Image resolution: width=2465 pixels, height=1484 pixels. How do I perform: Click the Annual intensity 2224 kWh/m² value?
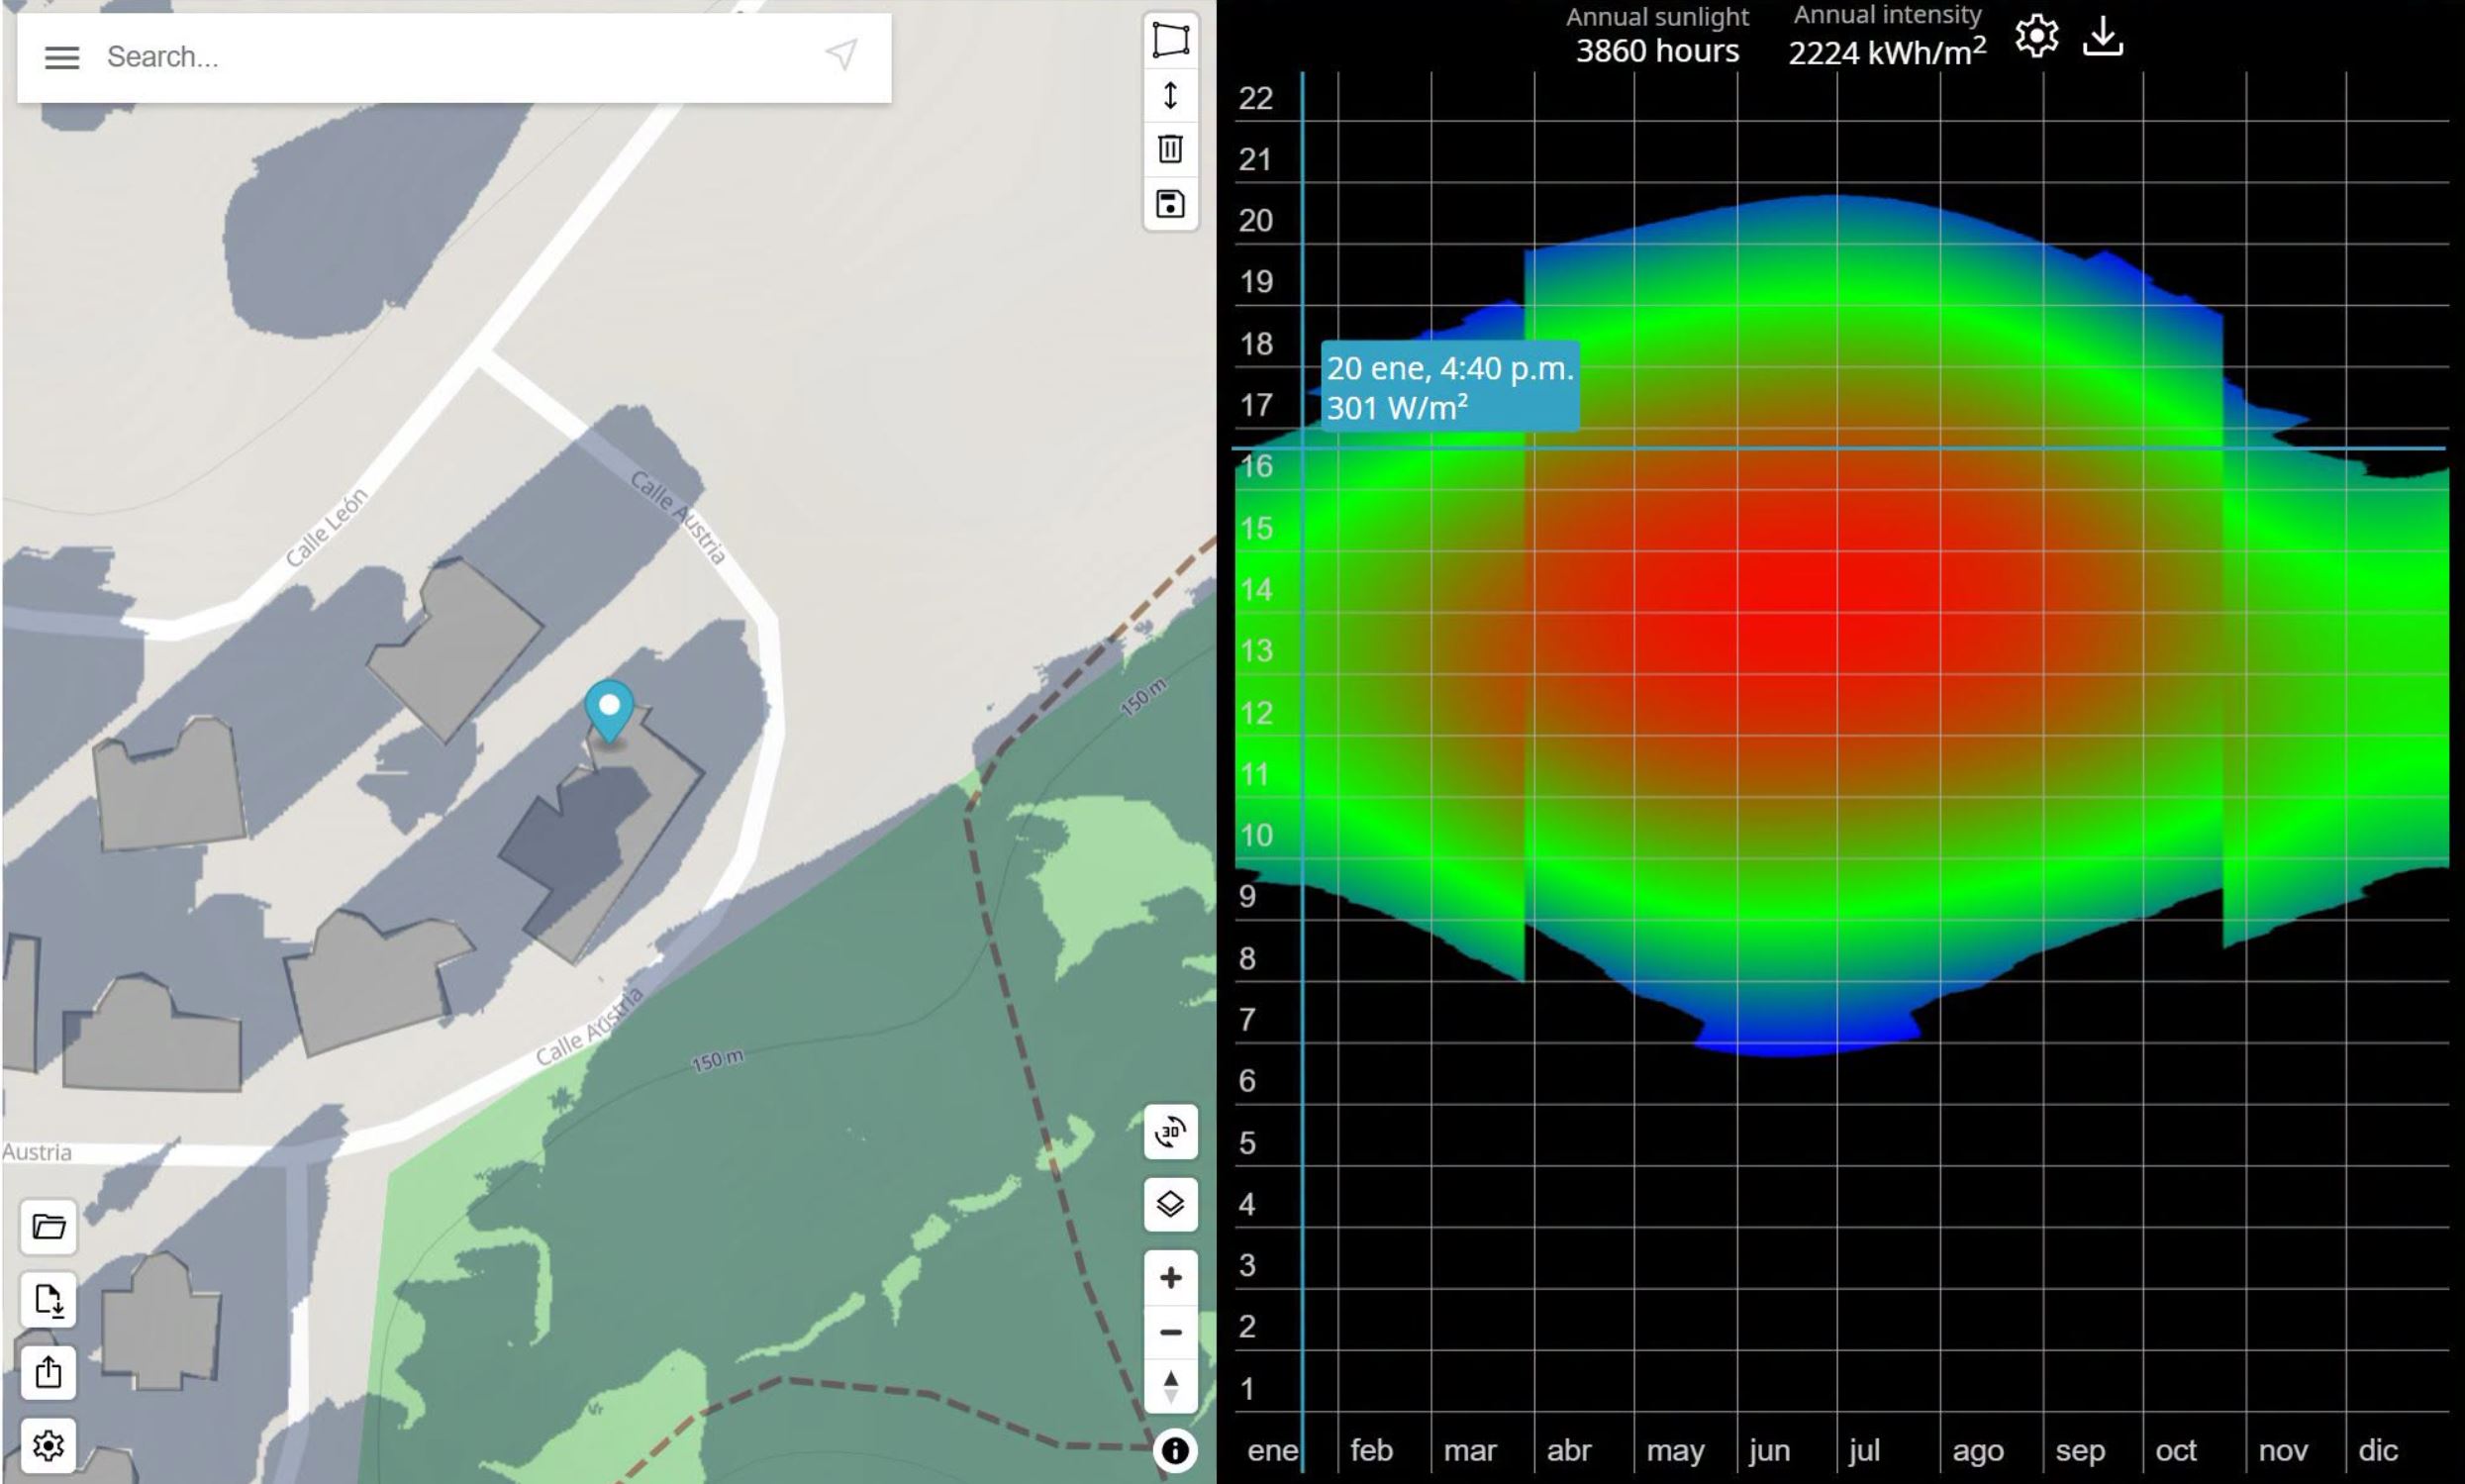pyautogui.click(x=1887, y=52)
